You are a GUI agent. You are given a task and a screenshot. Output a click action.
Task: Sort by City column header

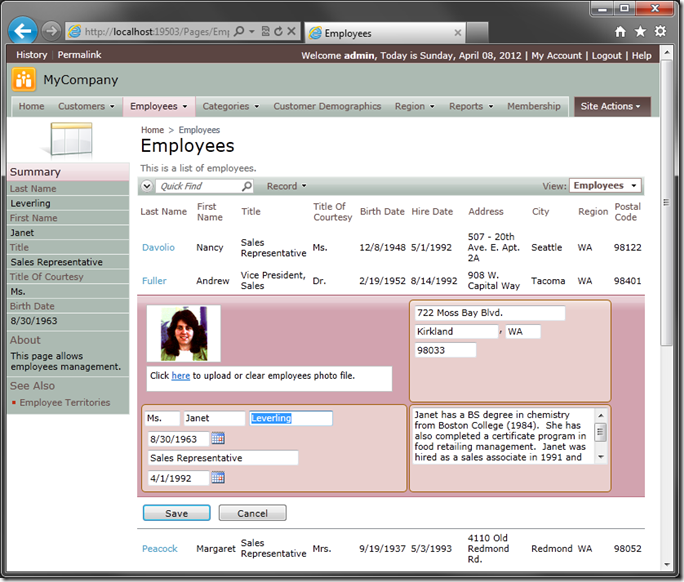[x=540, y=212]
